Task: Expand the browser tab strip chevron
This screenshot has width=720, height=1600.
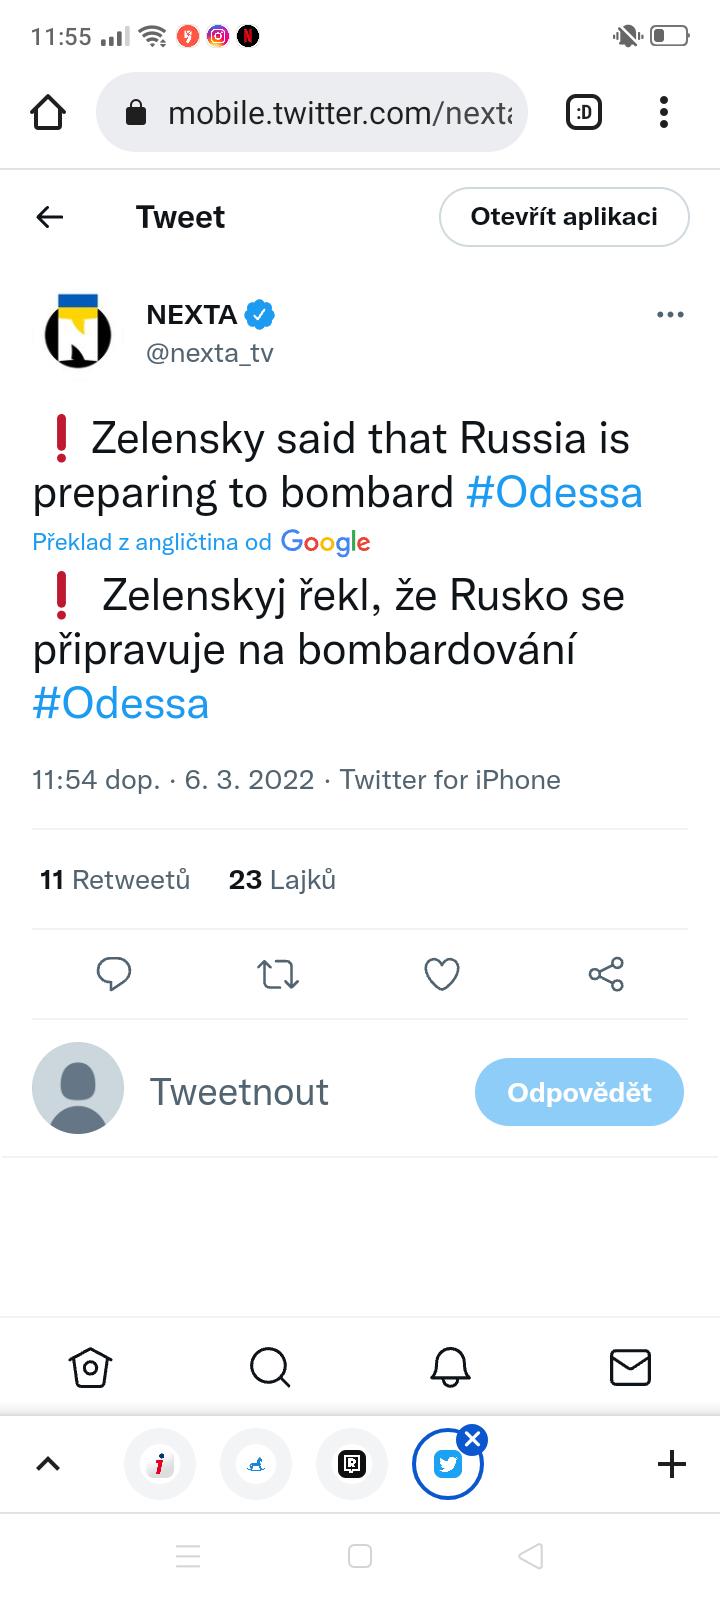Action: [48, 1464]
